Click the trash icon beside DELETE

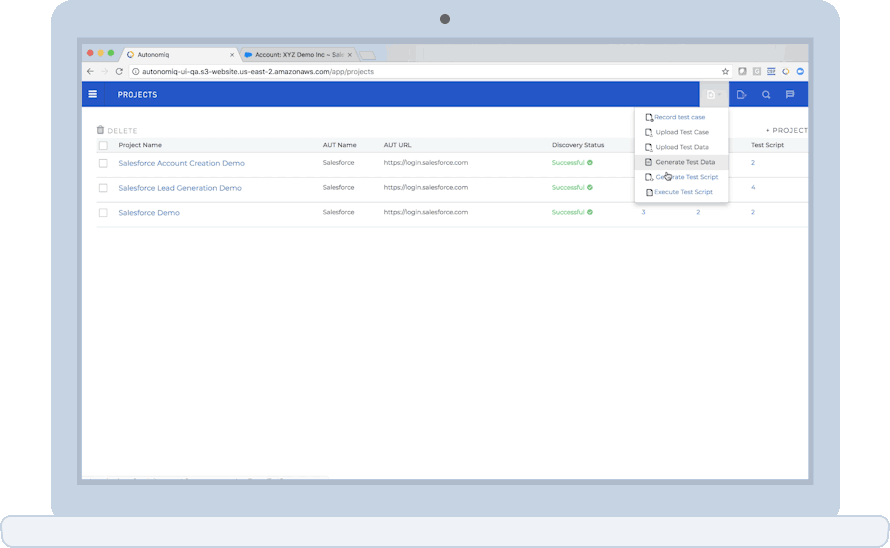[x=100, y=130]
